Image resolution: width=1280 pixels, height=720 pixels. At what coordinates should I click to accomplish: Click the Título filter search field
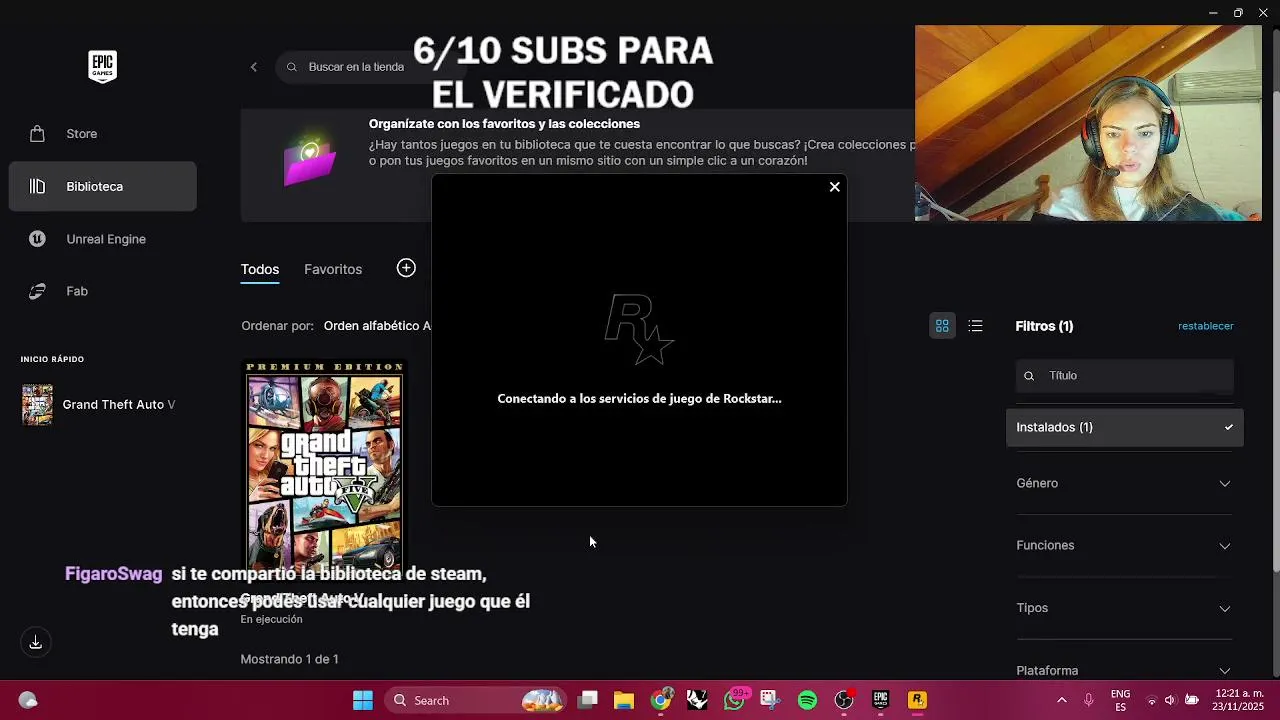(1125, 376)
